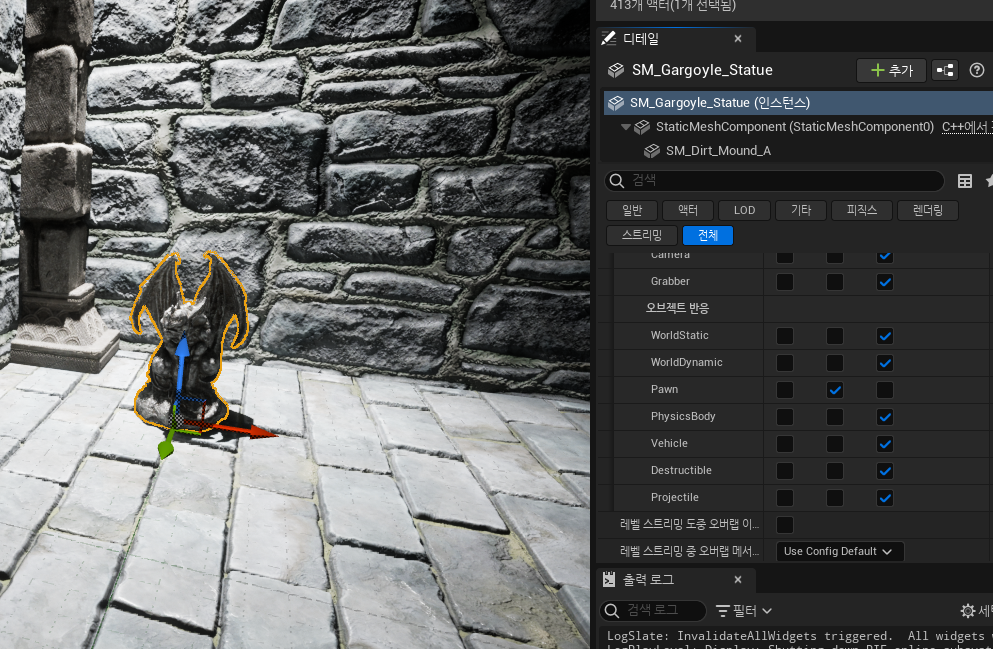Select the 액터 filter category

(688, 210)
